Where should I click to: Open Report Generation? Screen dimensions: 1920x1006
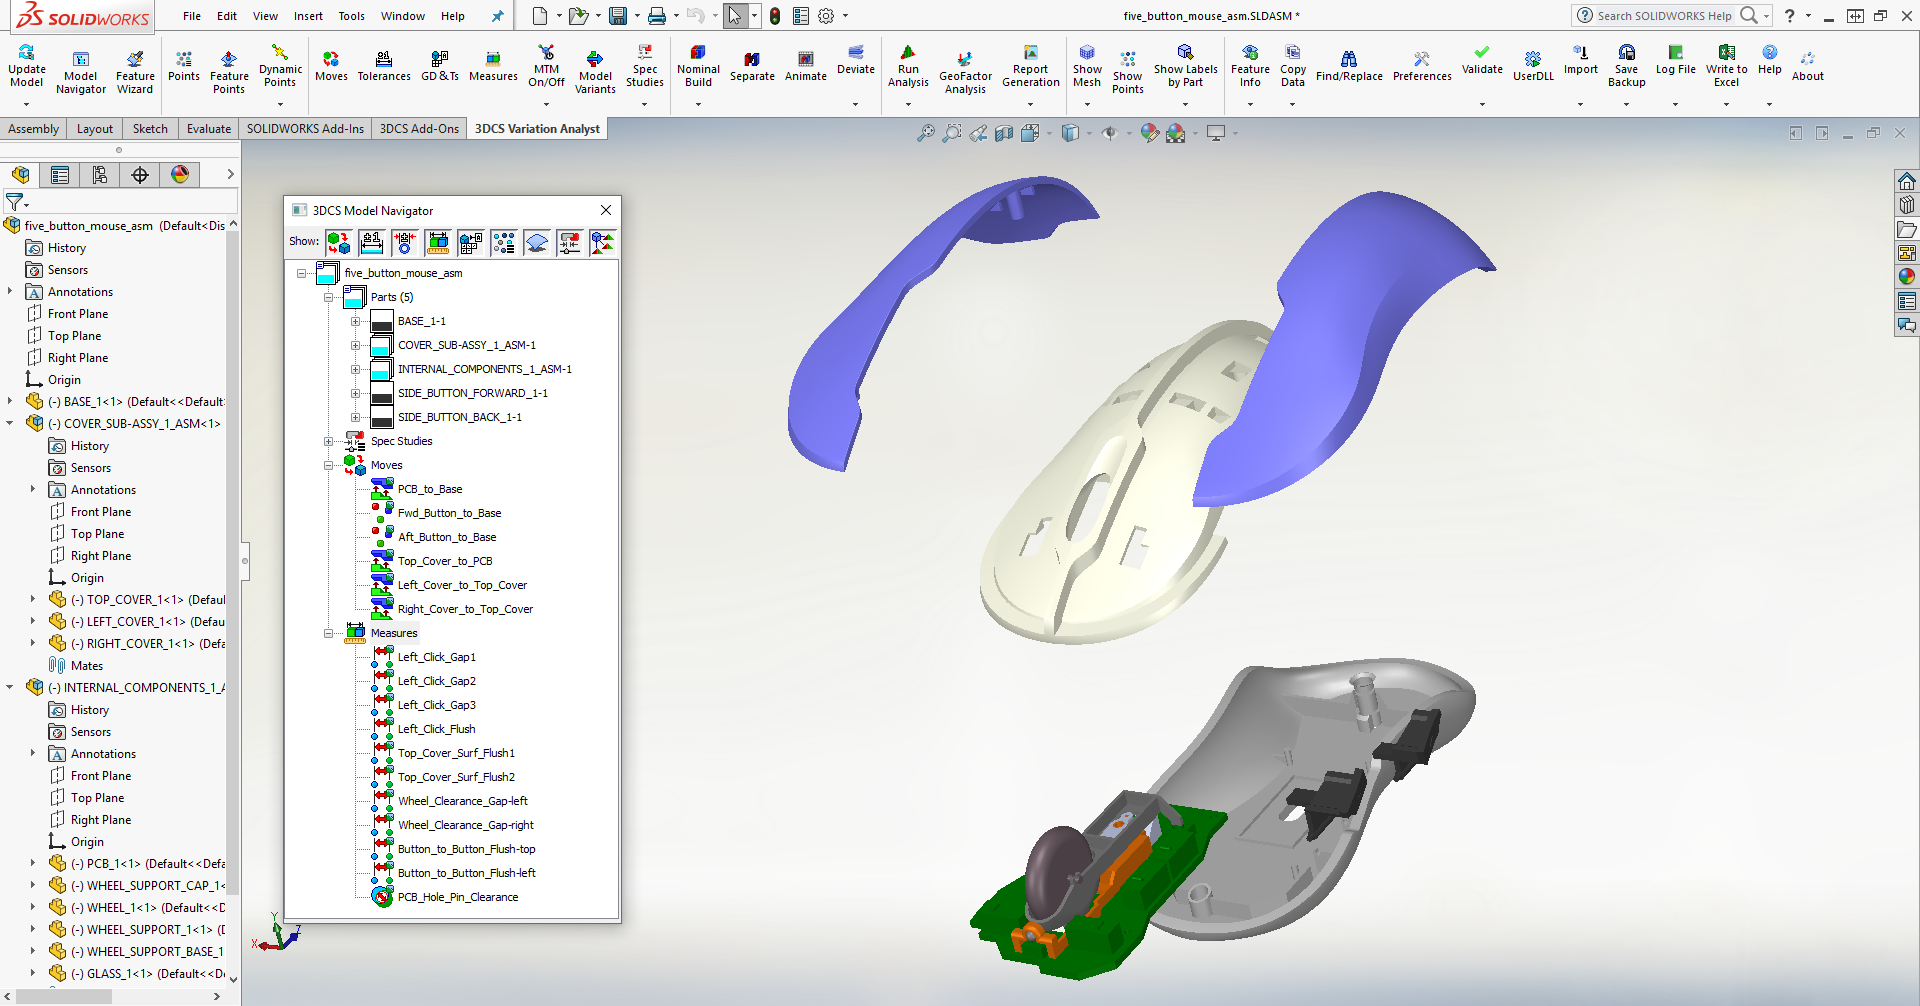coord(1030,68)
